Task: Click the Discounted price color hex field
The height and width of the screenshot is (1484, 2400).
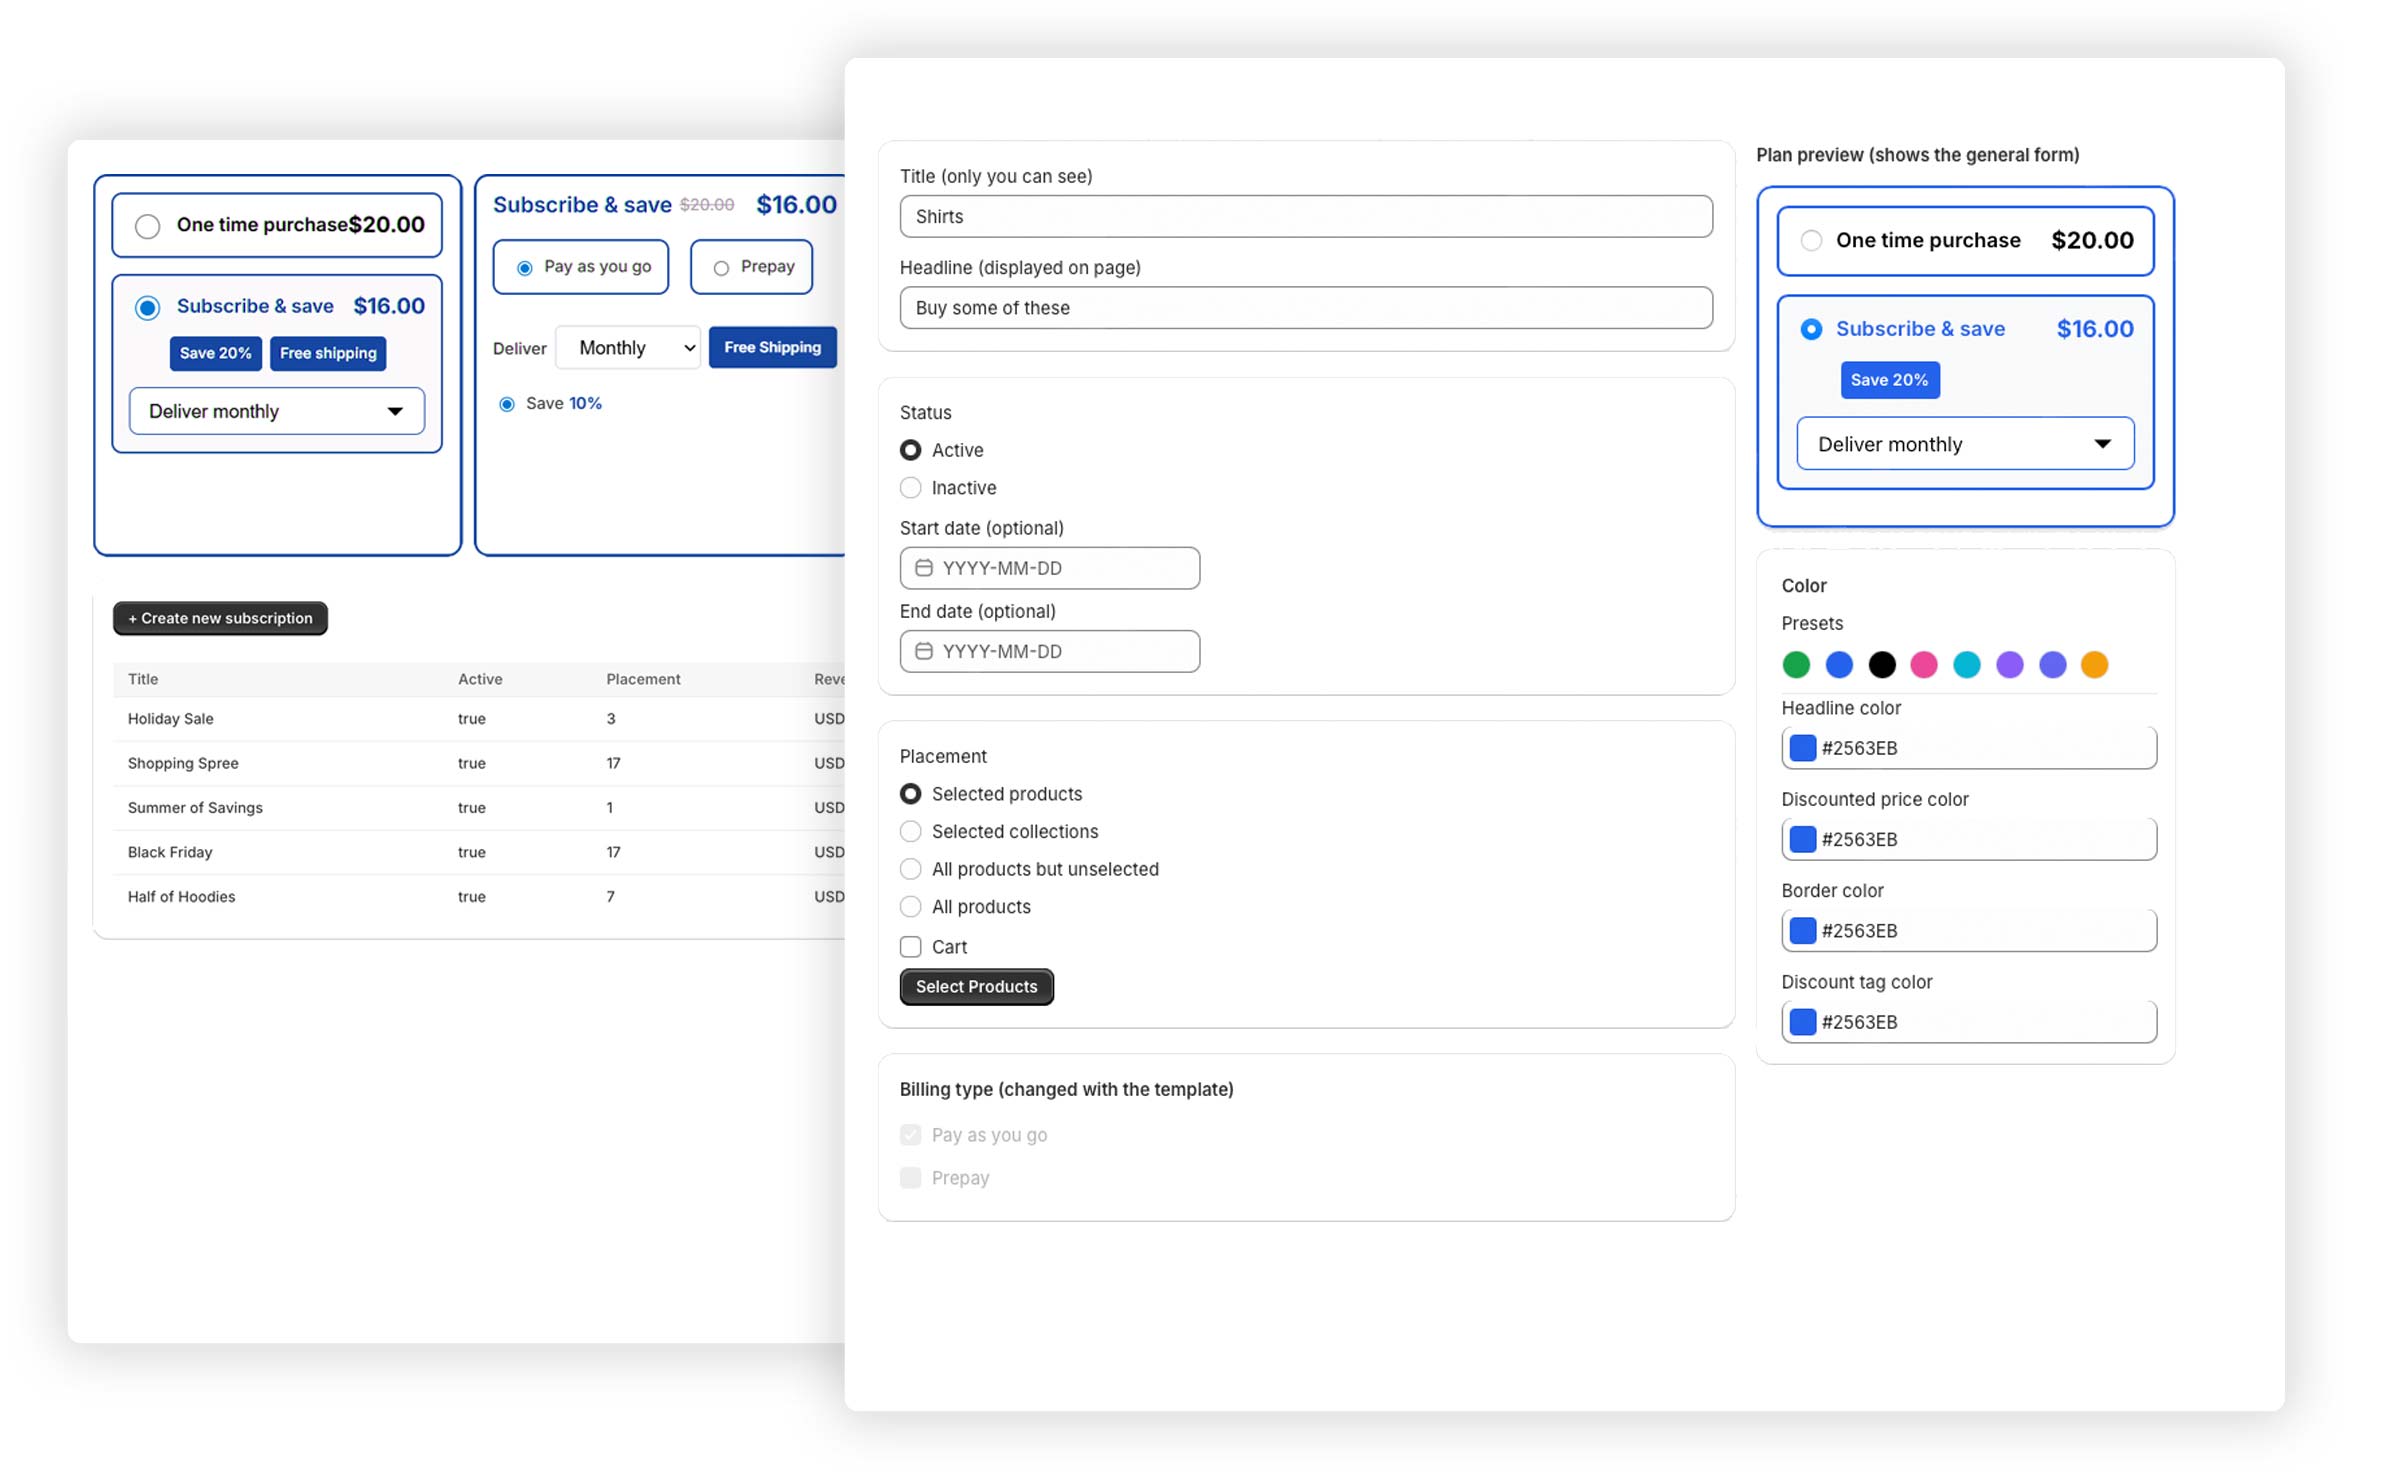Action: click(x=1968, y=839)
